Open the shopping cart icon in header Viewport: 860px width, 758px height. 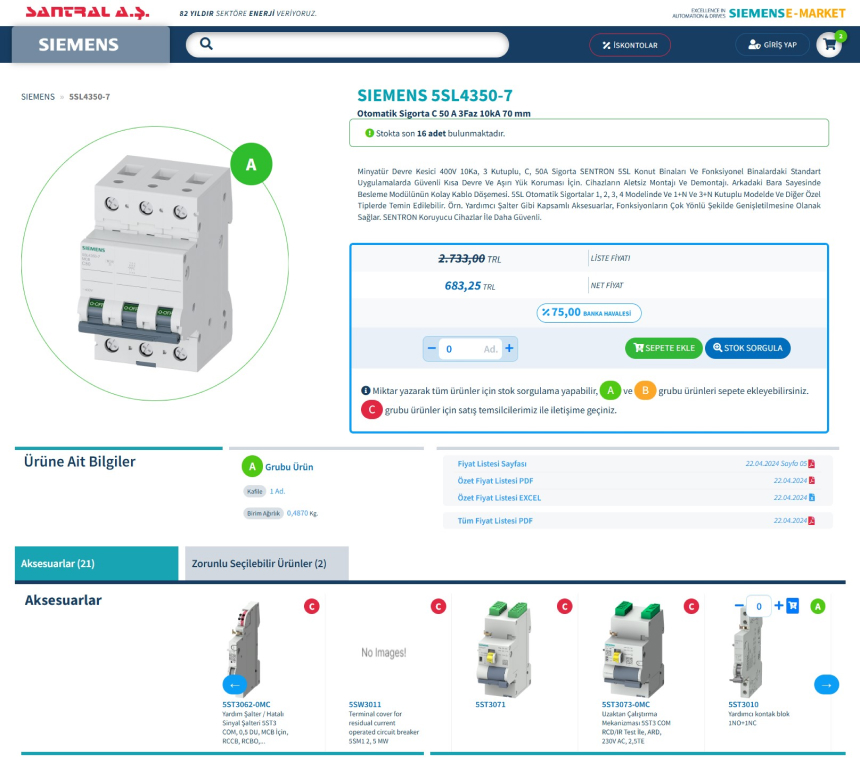(x=828, y=45)
